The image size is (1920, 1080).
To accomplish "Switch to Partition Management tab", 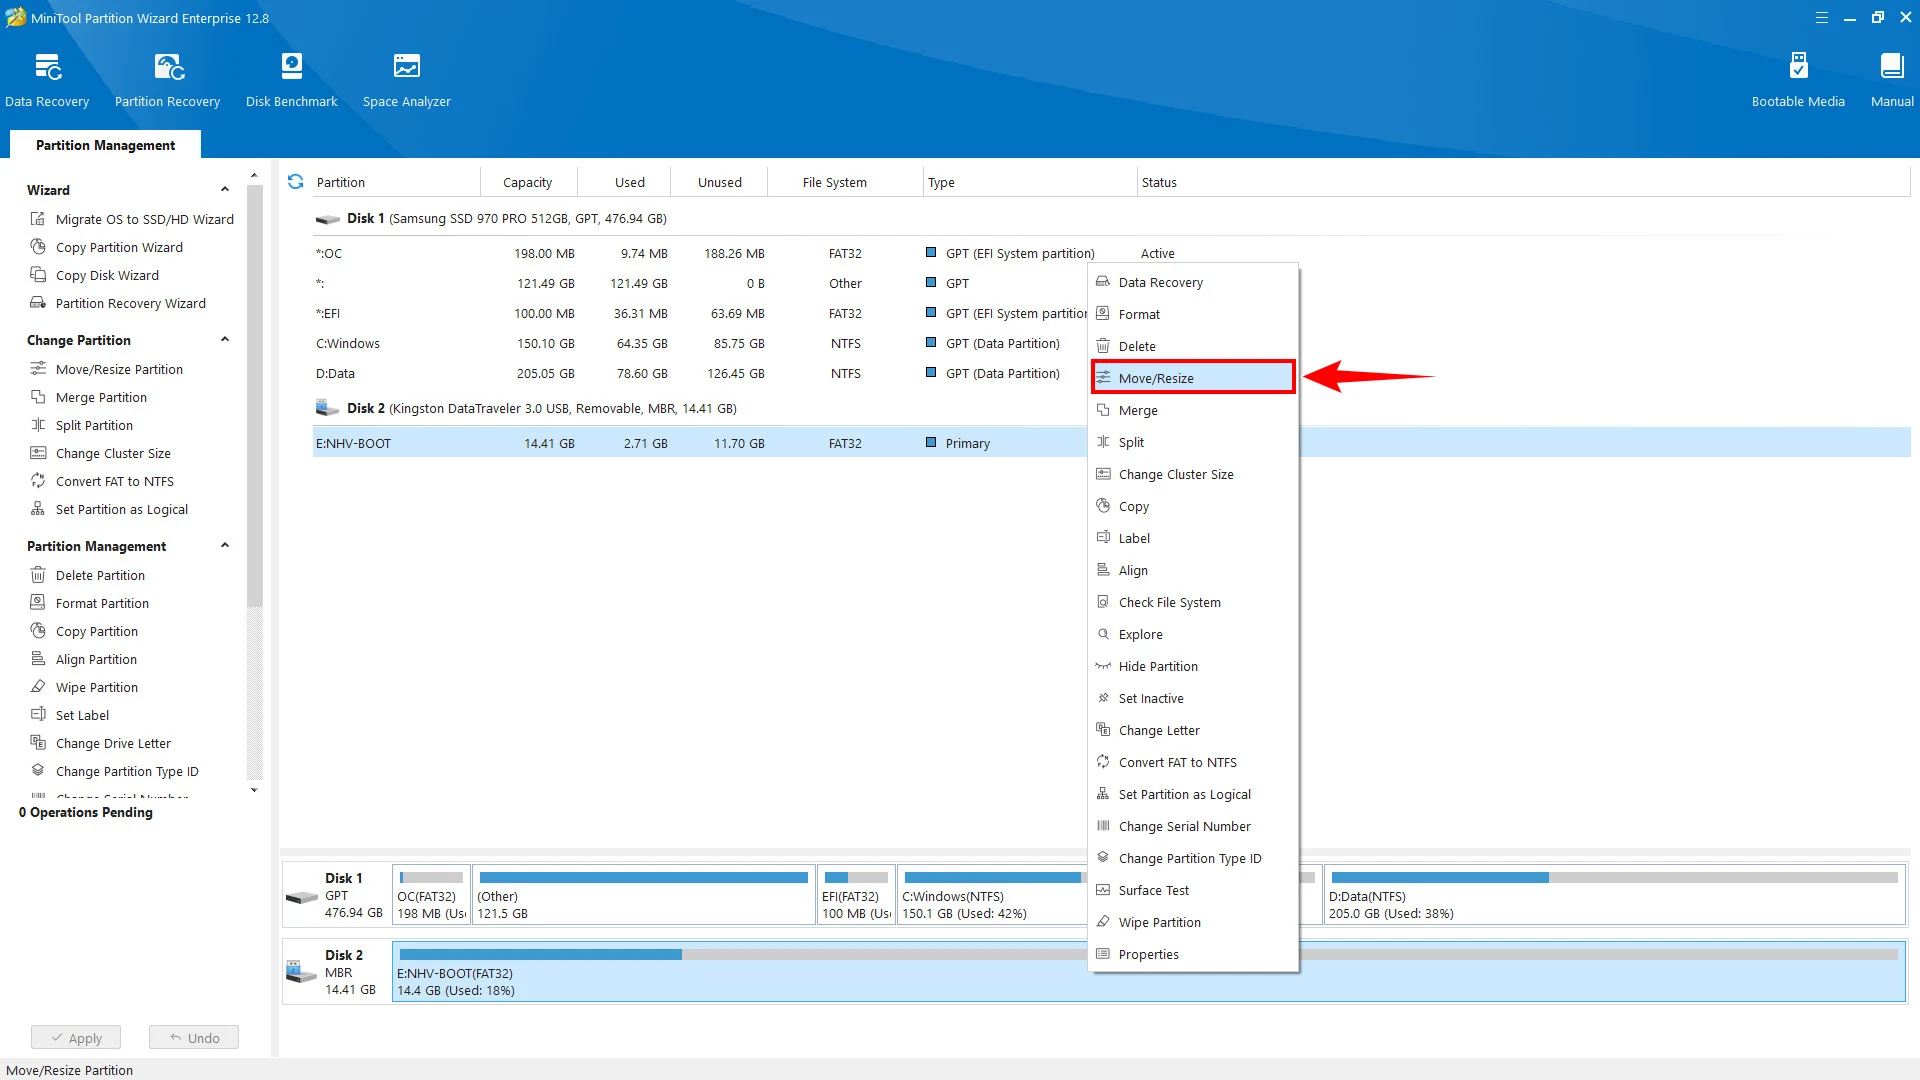I will coord(105,145).
